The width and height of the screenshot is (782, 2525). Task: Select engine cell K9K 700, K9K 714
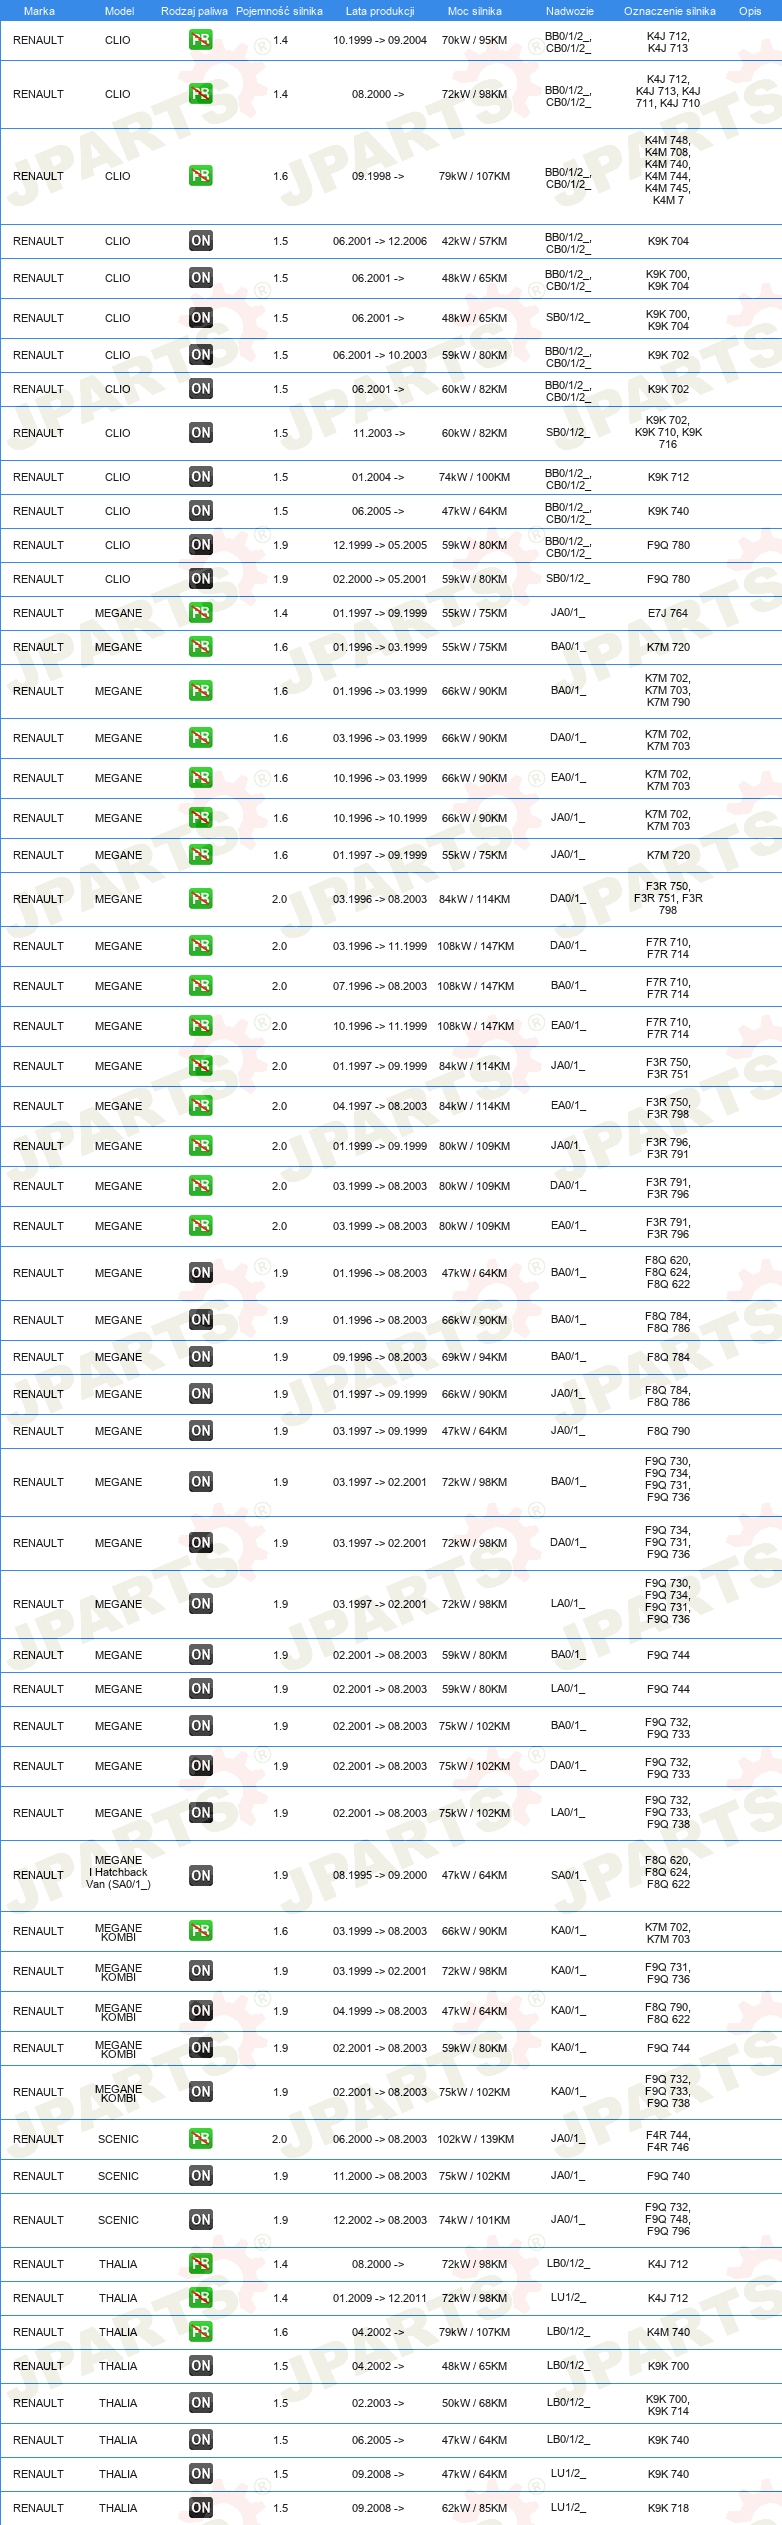click(x=668, y=2404)
